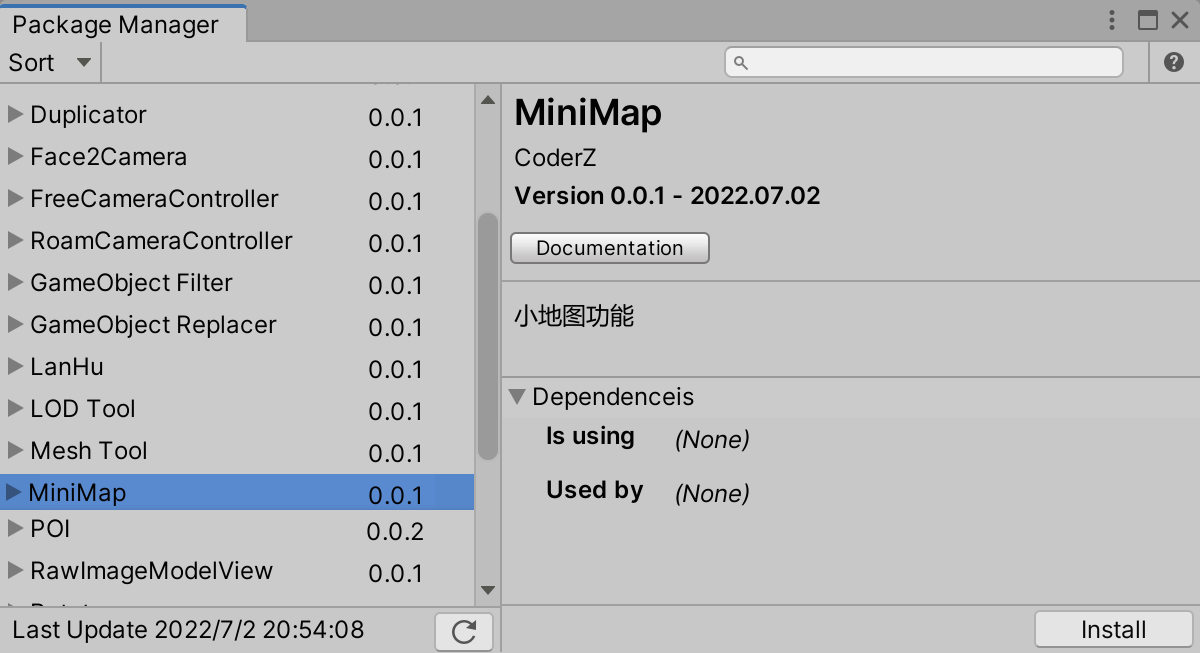1200x653 pixels.
Task: Refresh the package list
Action: (x=463, y=631)
